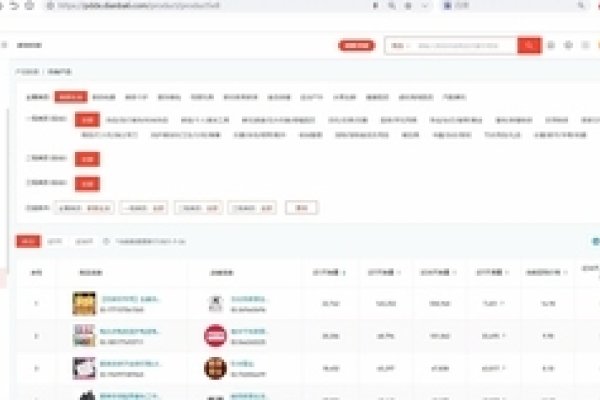The width and height of the screenshot is (600, 400).
Task: Click the first selected-filter chip in condition row
Action: click(x=84, y=208)
